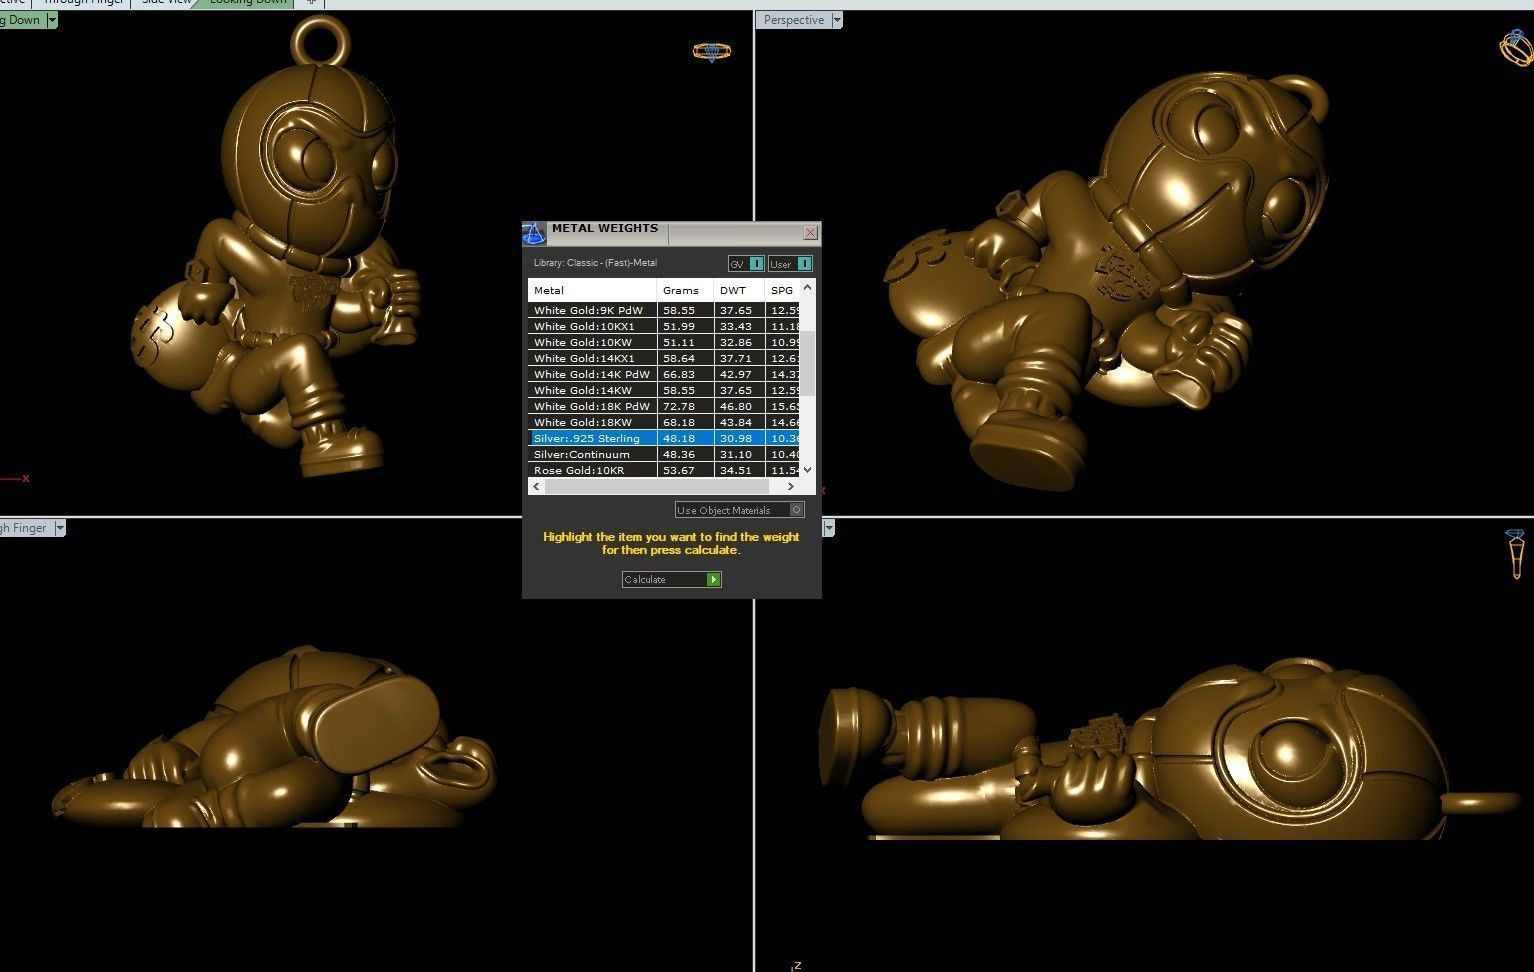Sort by the DWT column header
Image resolution: width=1534 pixels, height=972 pixels.
(739, 290)
